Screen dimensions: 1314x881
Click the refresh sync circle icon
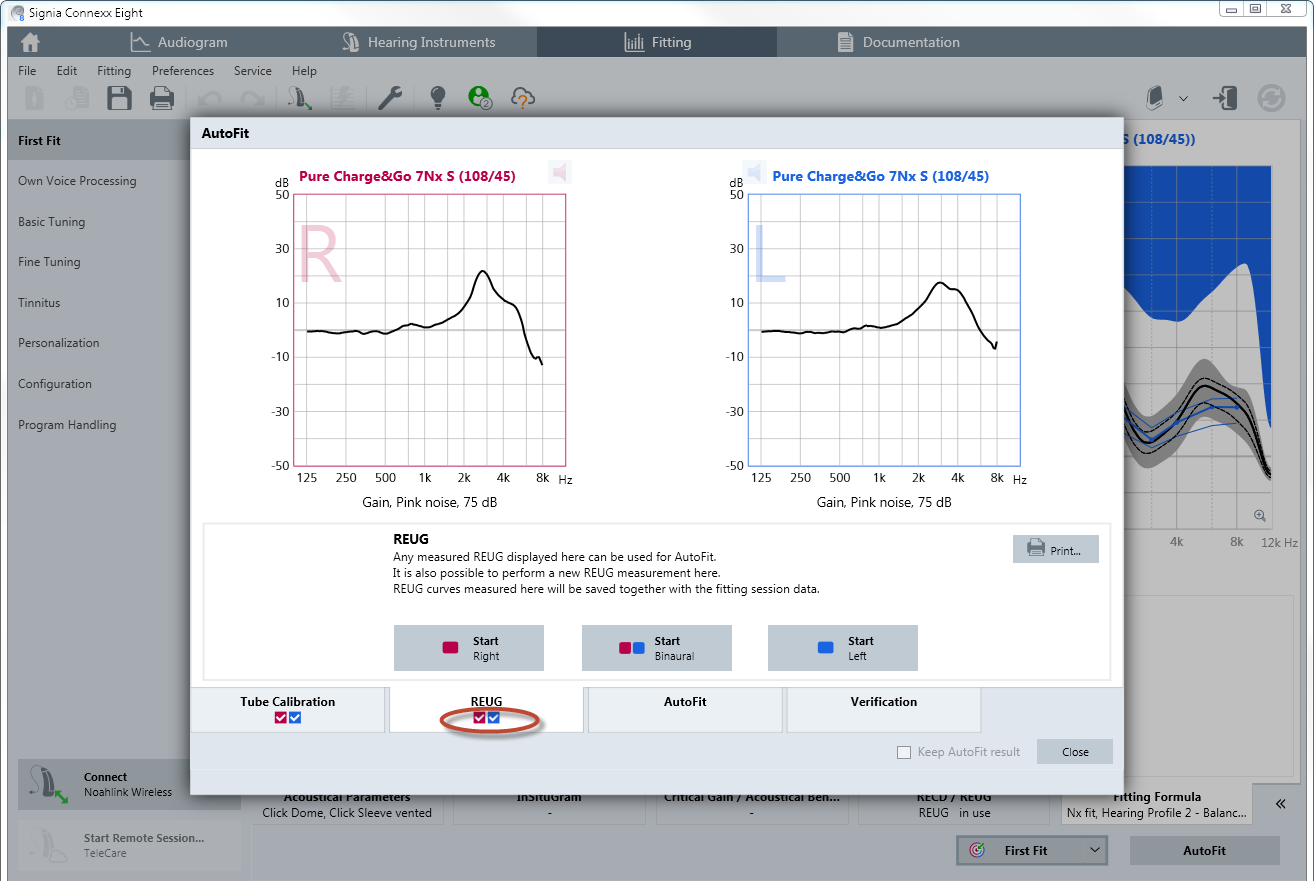[1271, 98]
